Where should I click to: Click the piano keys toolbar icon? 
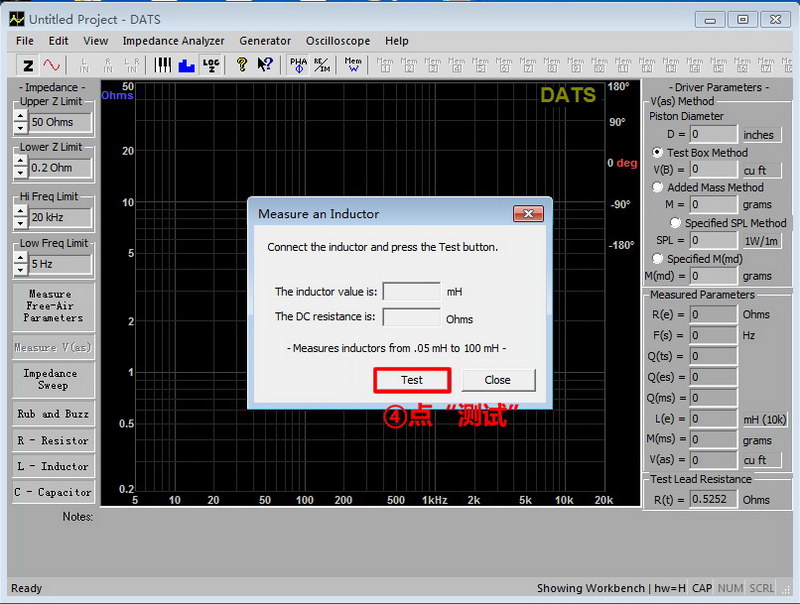tap(162, 65)
